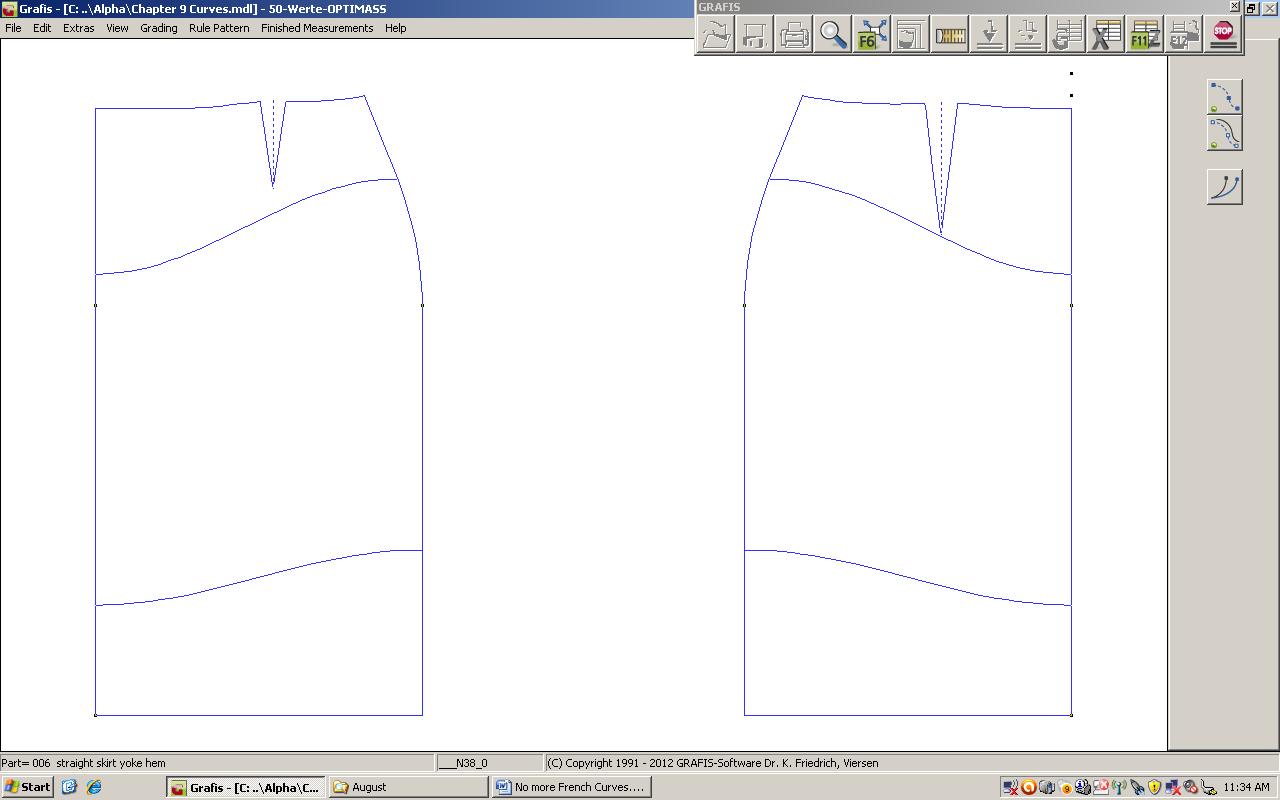Click the wireless signal tray icon
The image size is (1280, 800).
1119,787
